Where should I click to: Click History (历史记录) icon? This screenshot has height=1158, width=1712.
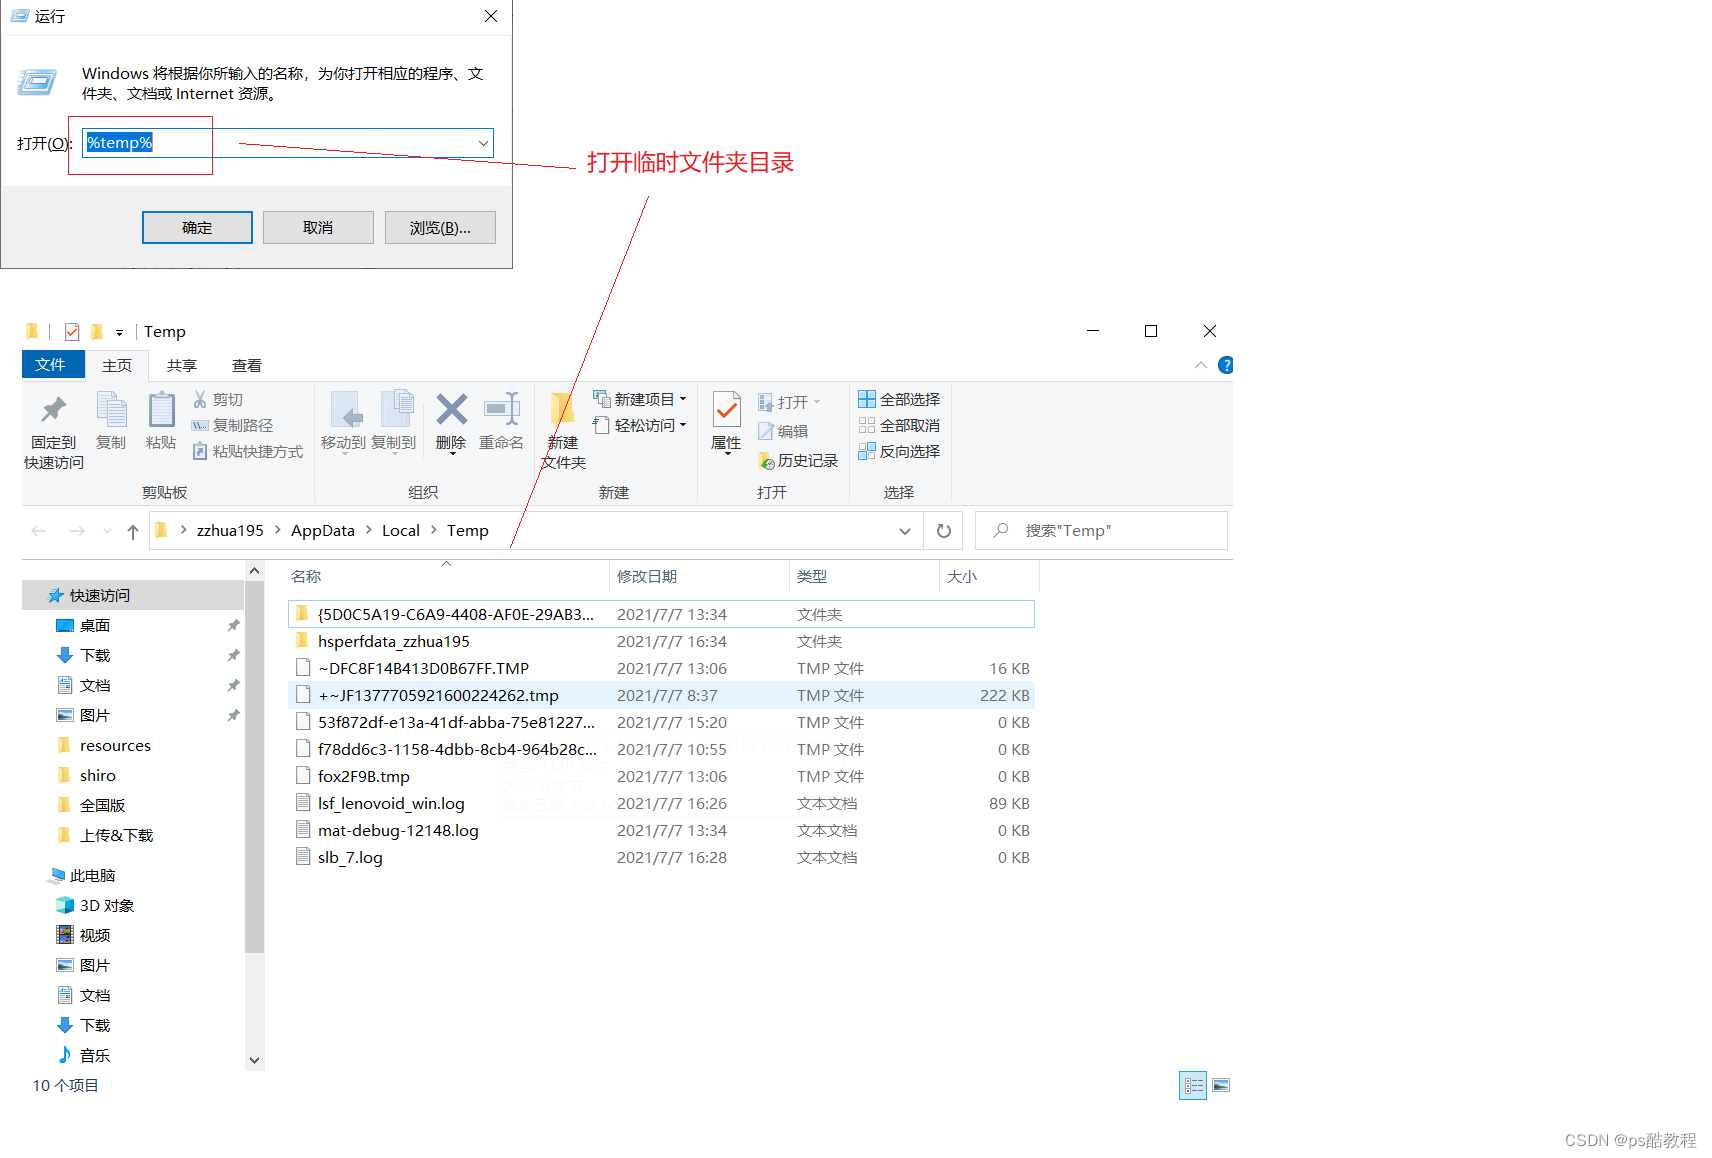[766, 460]
